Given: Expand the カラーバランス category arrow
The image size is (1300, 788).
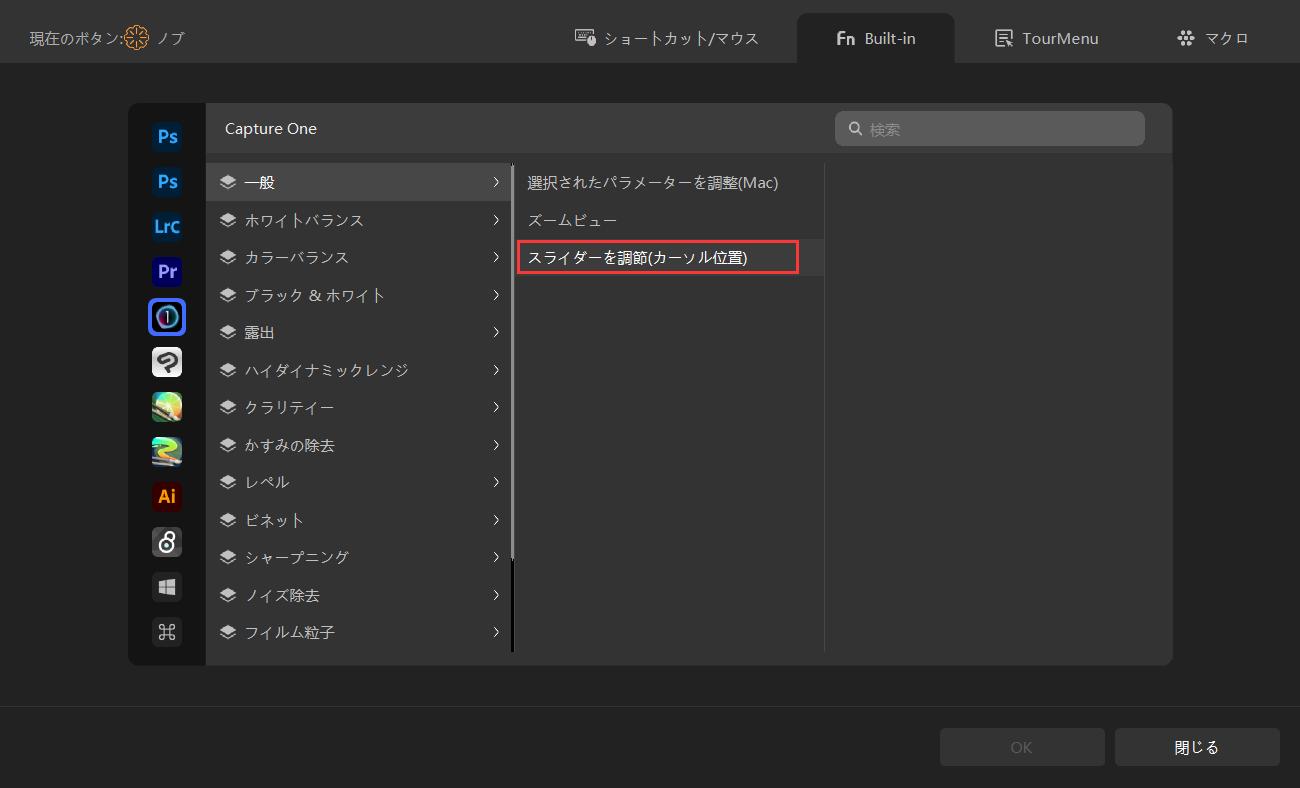Looking at the screenshot, I should (x=496, y=257).
